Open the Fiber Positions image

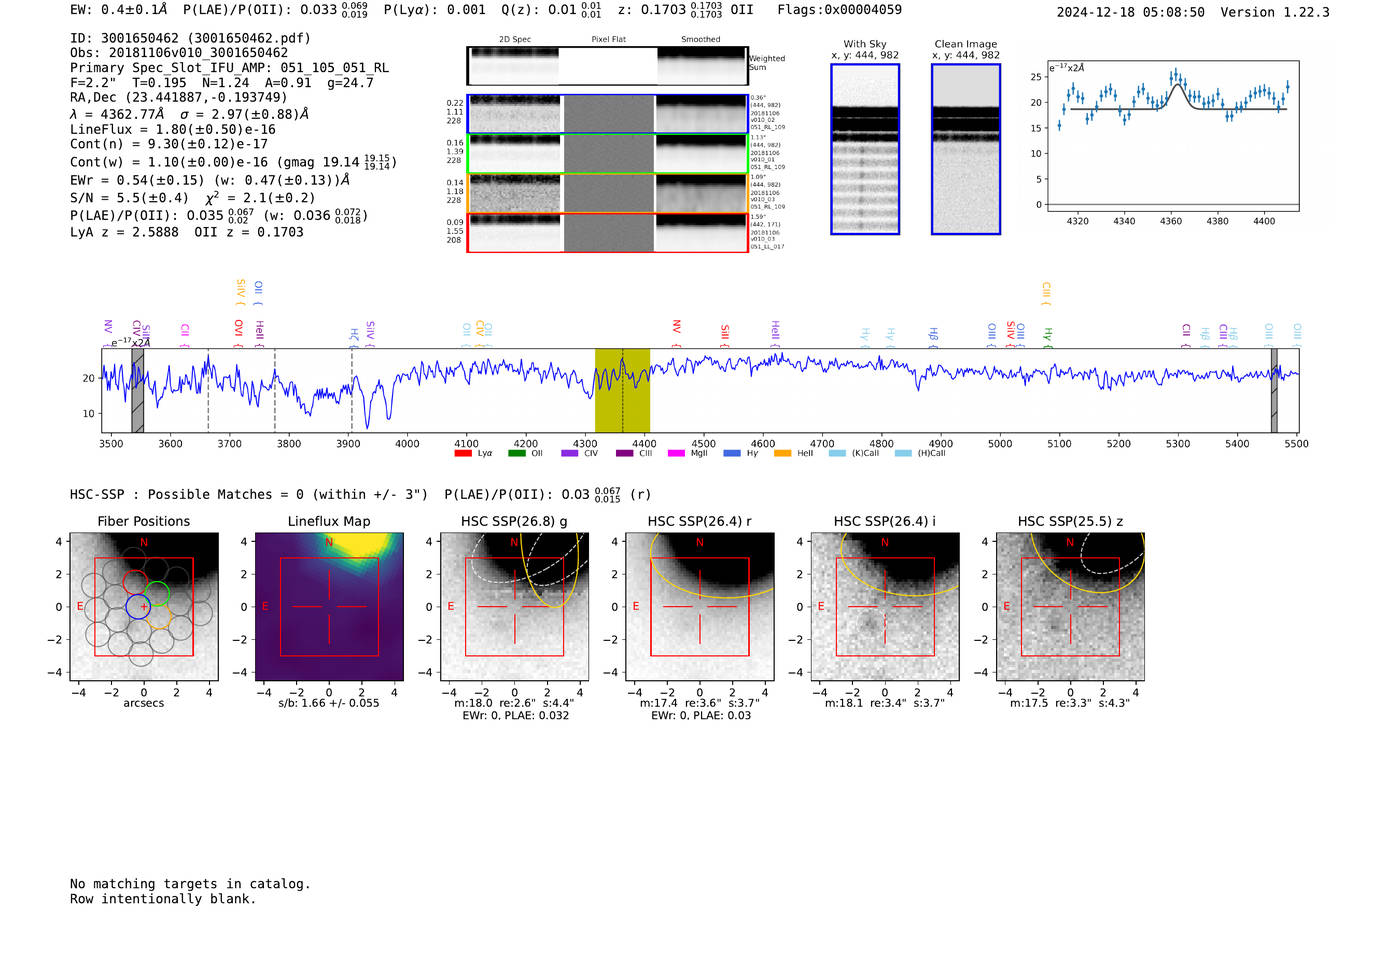pos(144,607)
